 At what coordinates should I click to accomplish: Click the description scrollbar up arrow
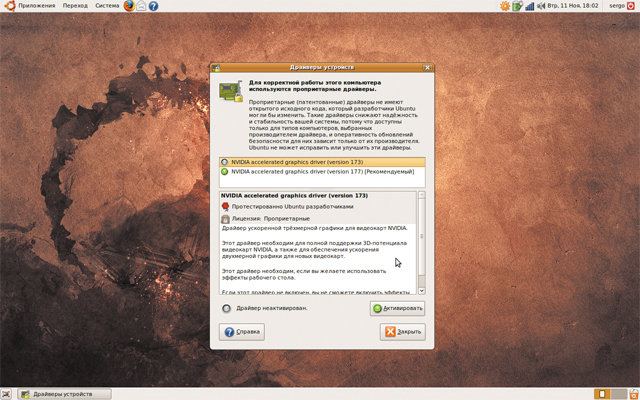422,195
